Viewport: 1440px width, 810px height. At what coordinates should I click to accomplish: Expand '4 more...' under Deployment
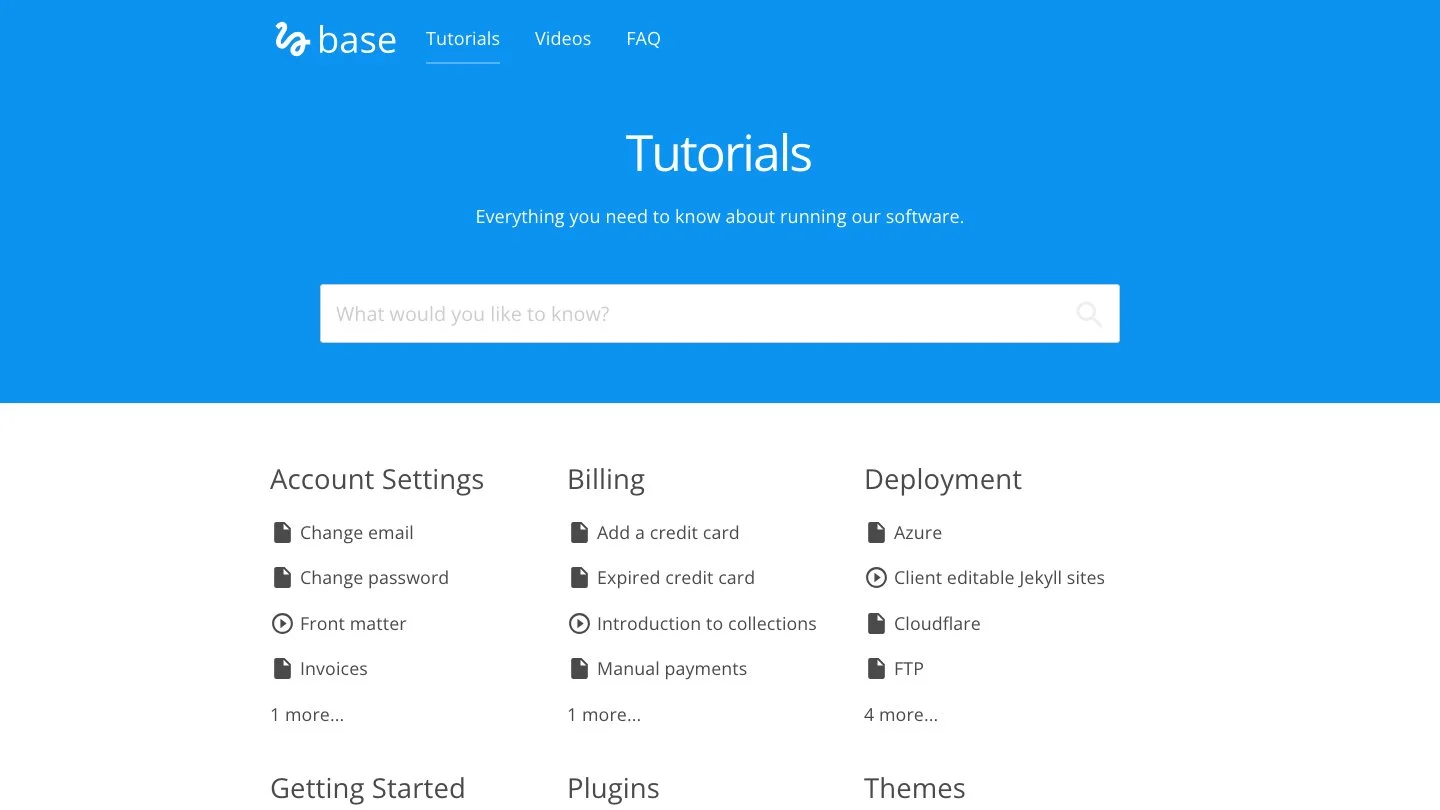(901, 715)
